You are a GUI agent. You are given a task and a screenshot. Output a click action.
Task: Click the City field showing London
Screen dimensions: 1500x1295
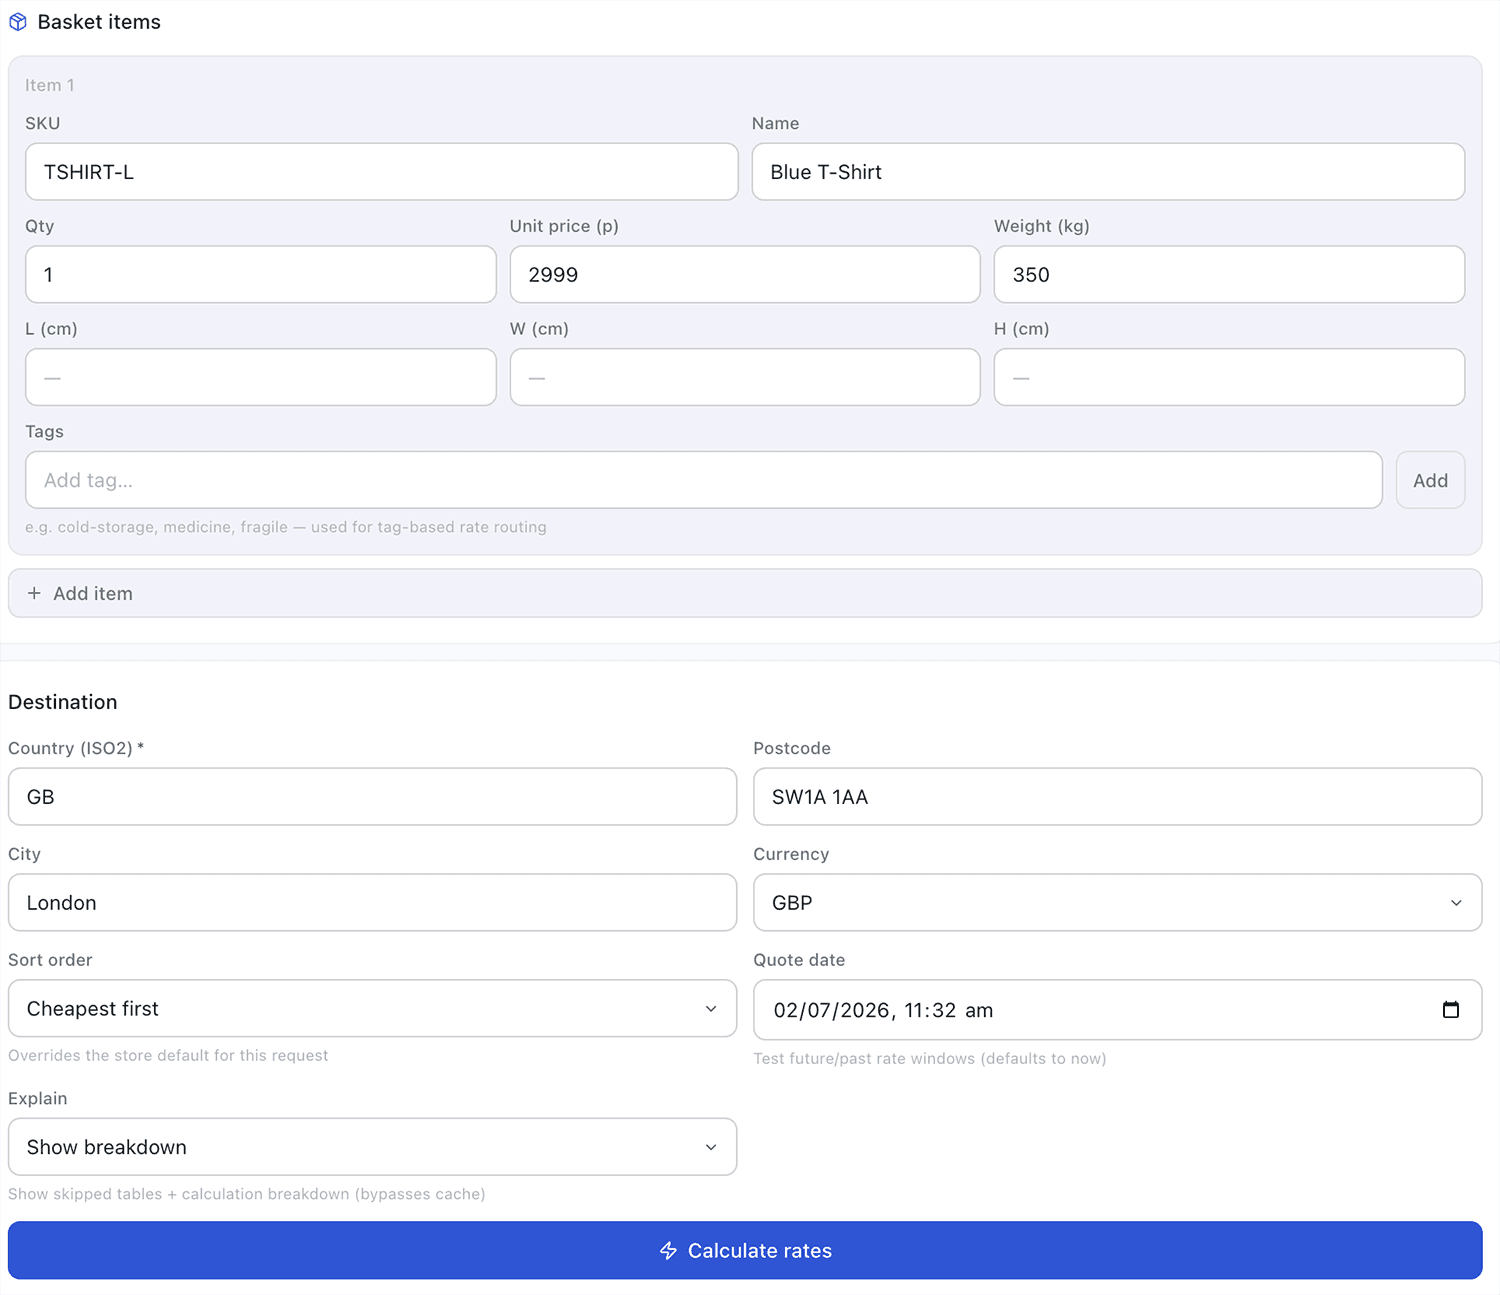click(x=372, y=903)
